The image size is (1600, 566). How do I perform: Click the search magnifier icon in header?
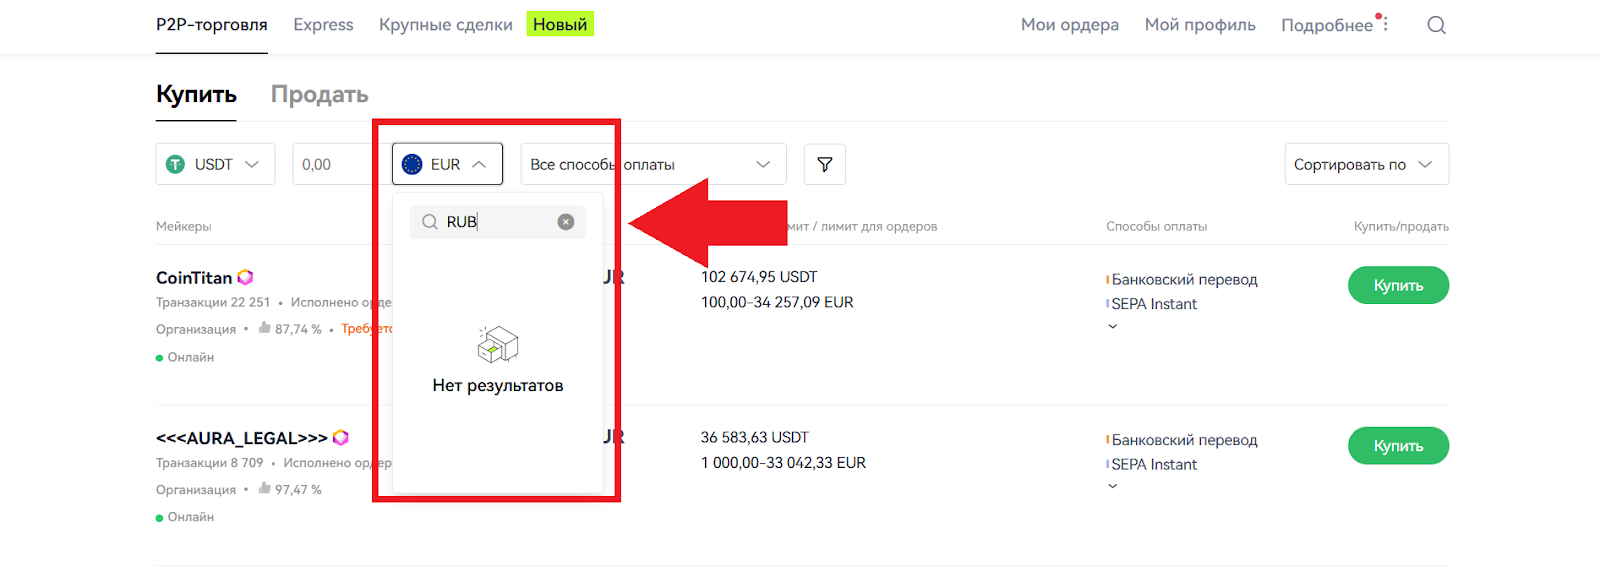[x=1436, y=25]
